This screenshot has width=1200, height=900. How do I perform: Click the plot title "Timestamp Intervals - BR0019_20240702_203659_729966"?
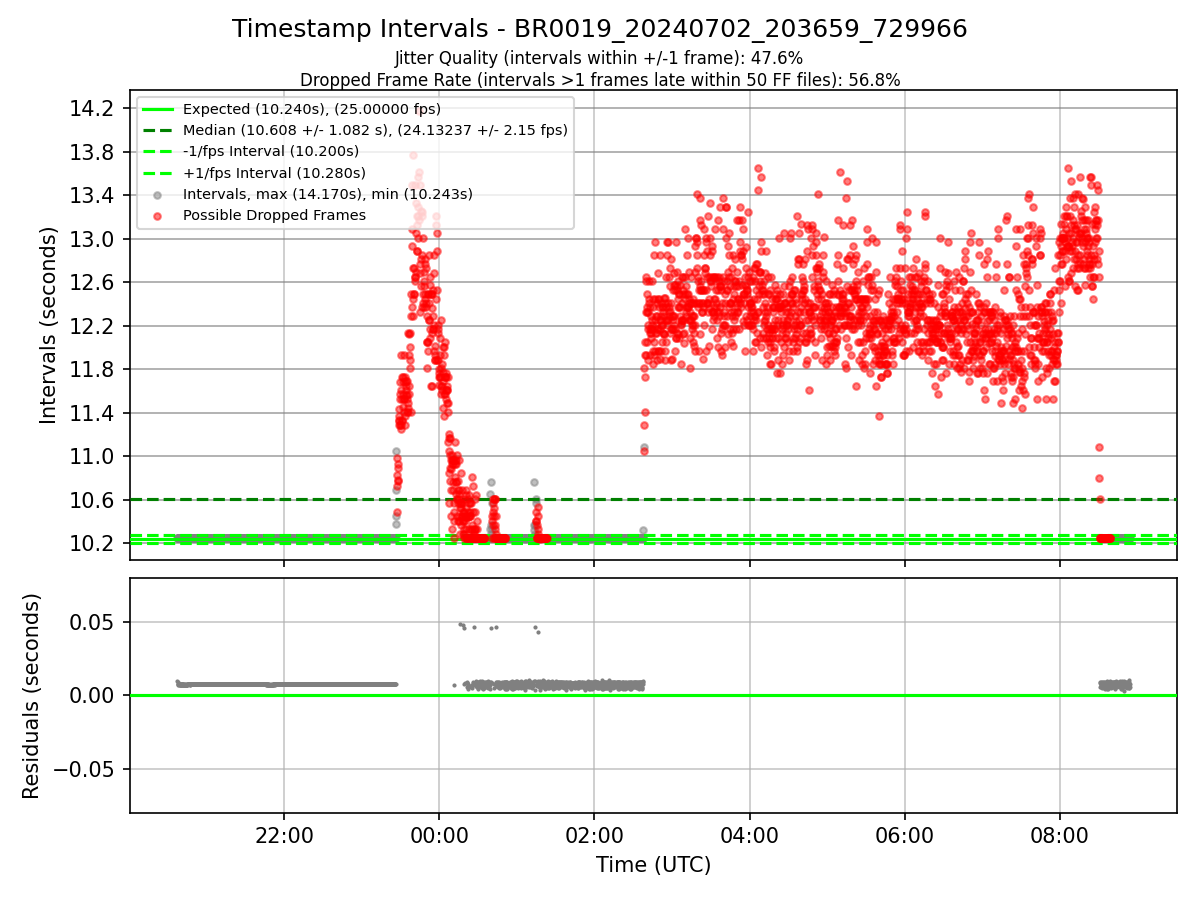(600, 29)
